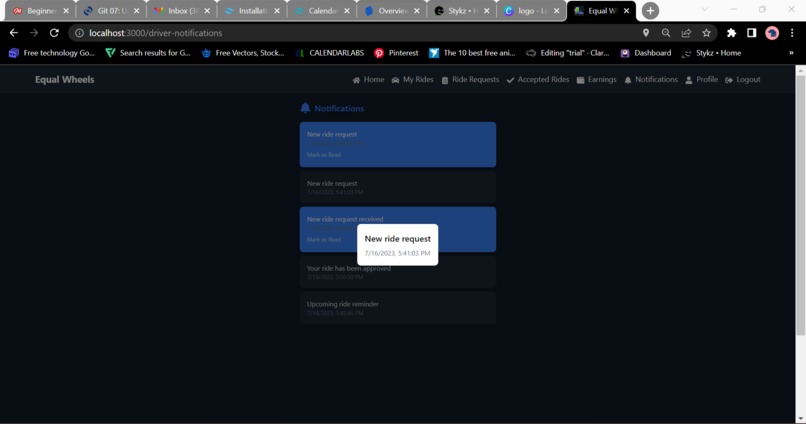Click the location pin icon in address bar
Viewport: 806px width, 424px height.
tap(646, 33)
